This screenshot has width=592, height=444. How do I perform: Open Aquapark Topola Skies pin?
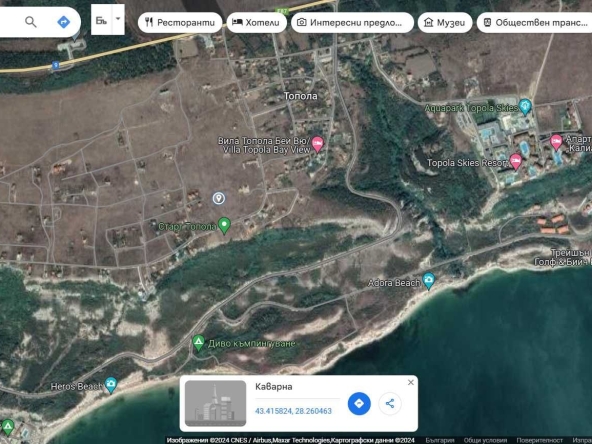(525, 106)
